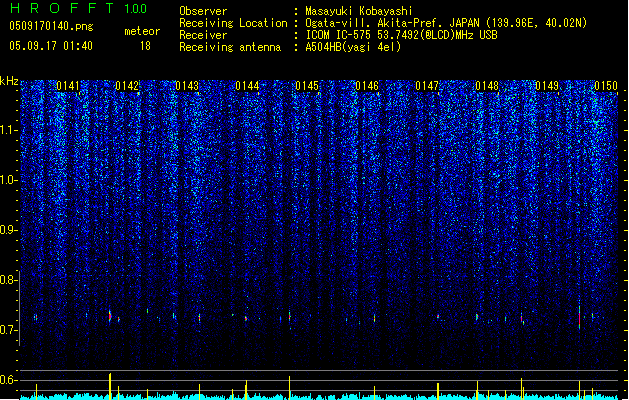Click the 0.6 kHz axis tick label
629x400 pixels.
click(8, 380)
